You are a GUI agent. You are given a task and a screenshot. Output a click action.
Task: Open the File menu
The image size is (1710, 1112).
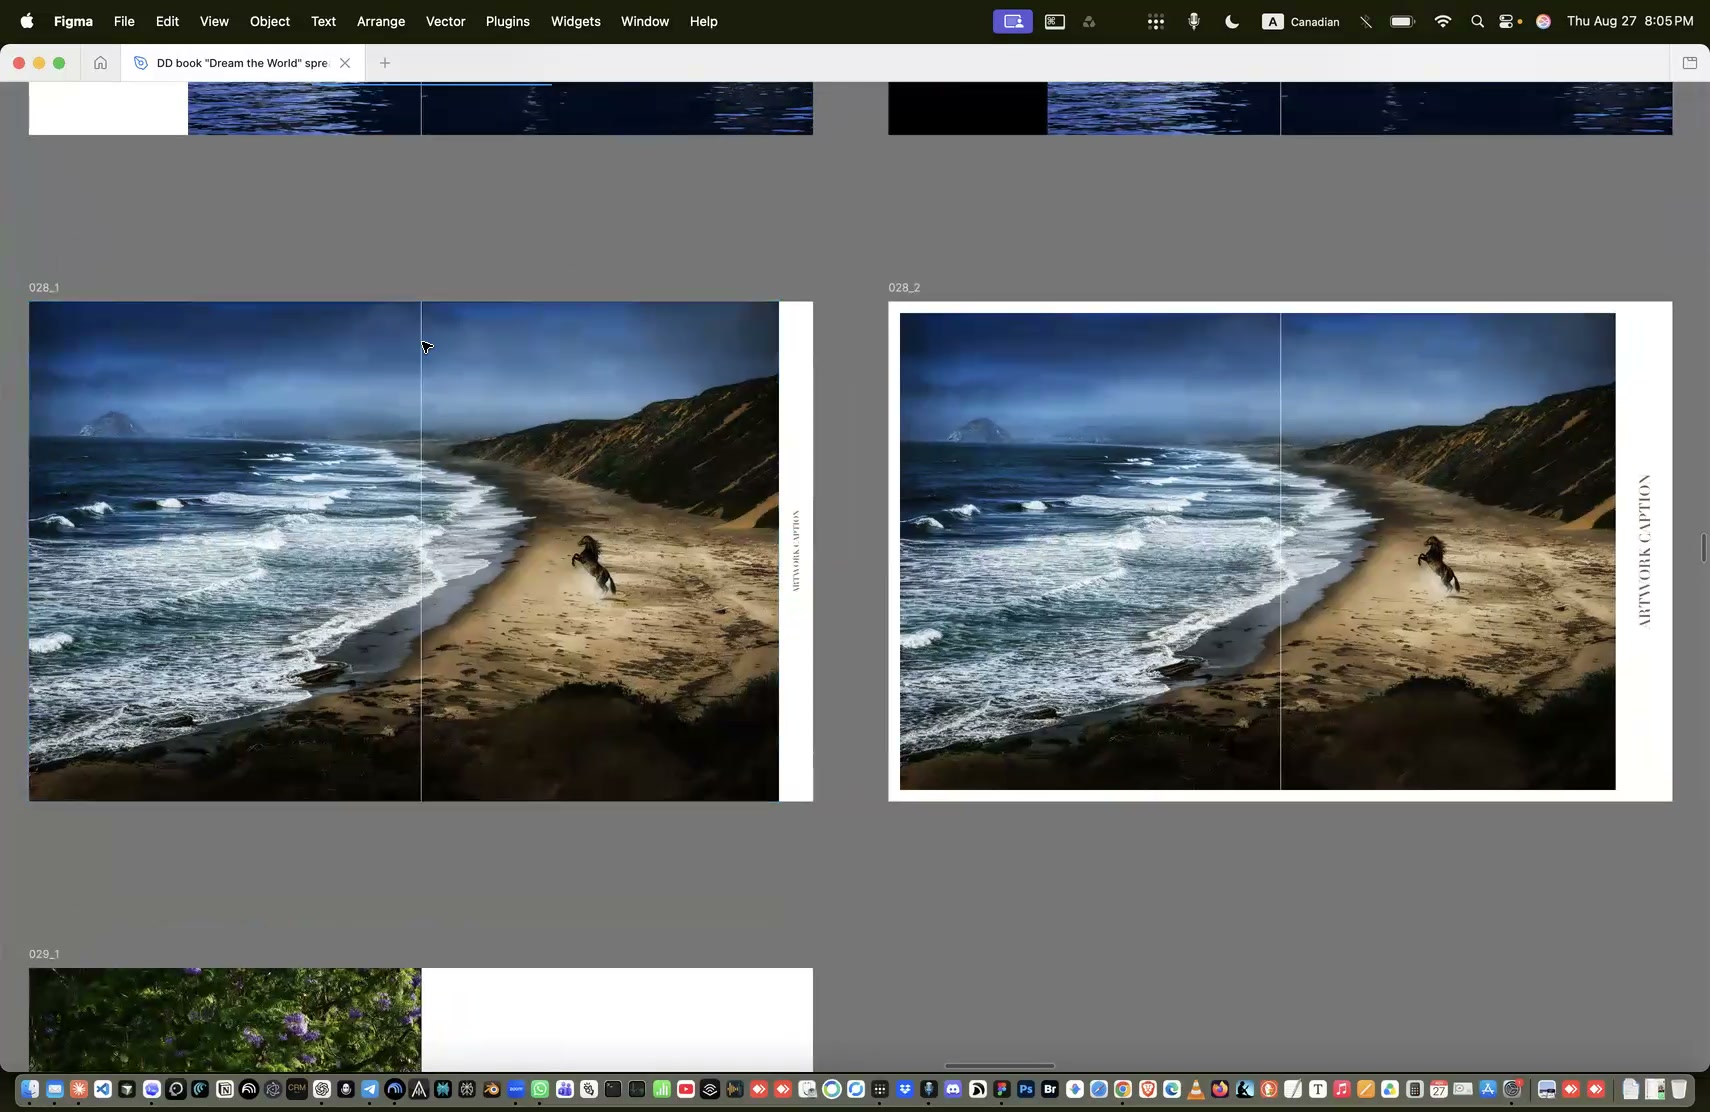[124, 21]
